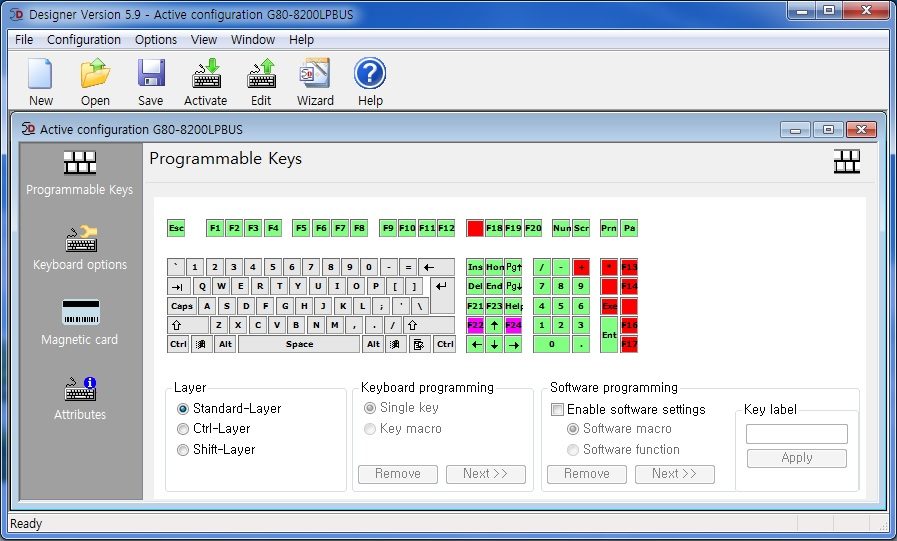The image size is (897, 541).
Task: Select the red F17 key
Action: click(629, 344)
